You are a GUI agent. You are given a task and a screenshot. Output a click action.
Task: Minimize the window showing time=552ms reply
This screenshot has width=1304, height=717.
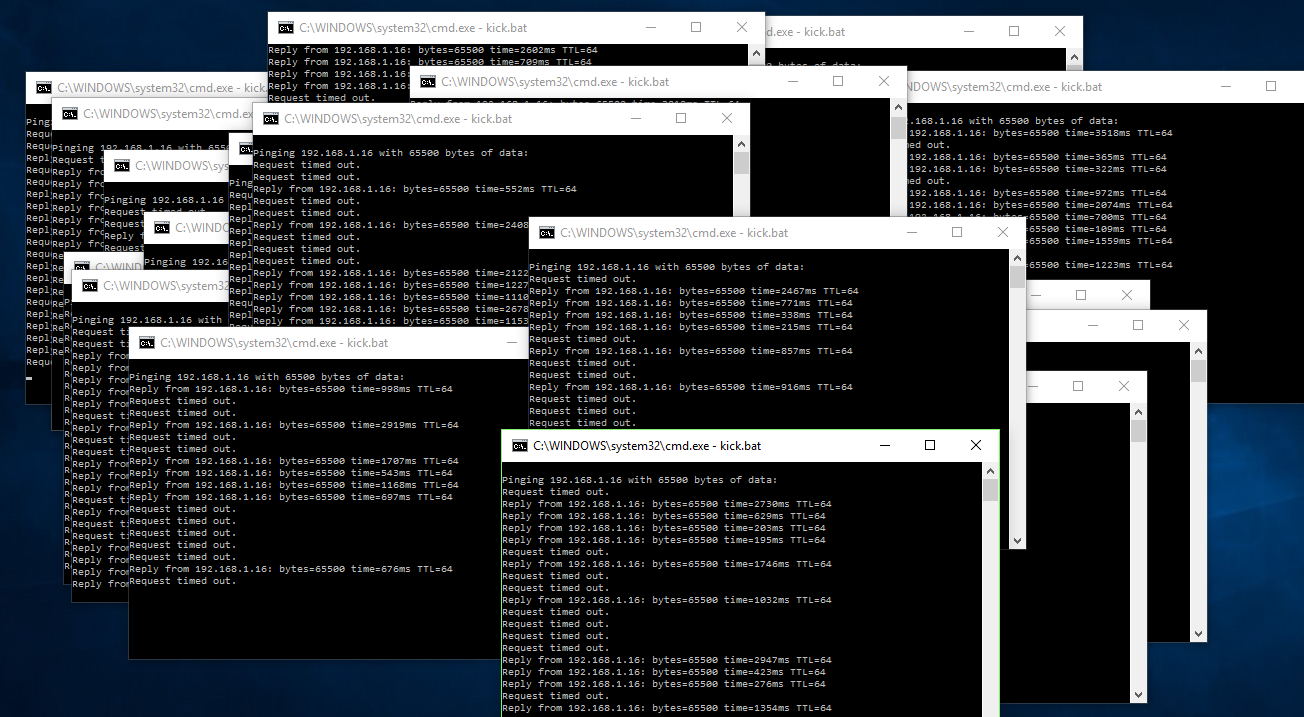click(x=635, y=118)
